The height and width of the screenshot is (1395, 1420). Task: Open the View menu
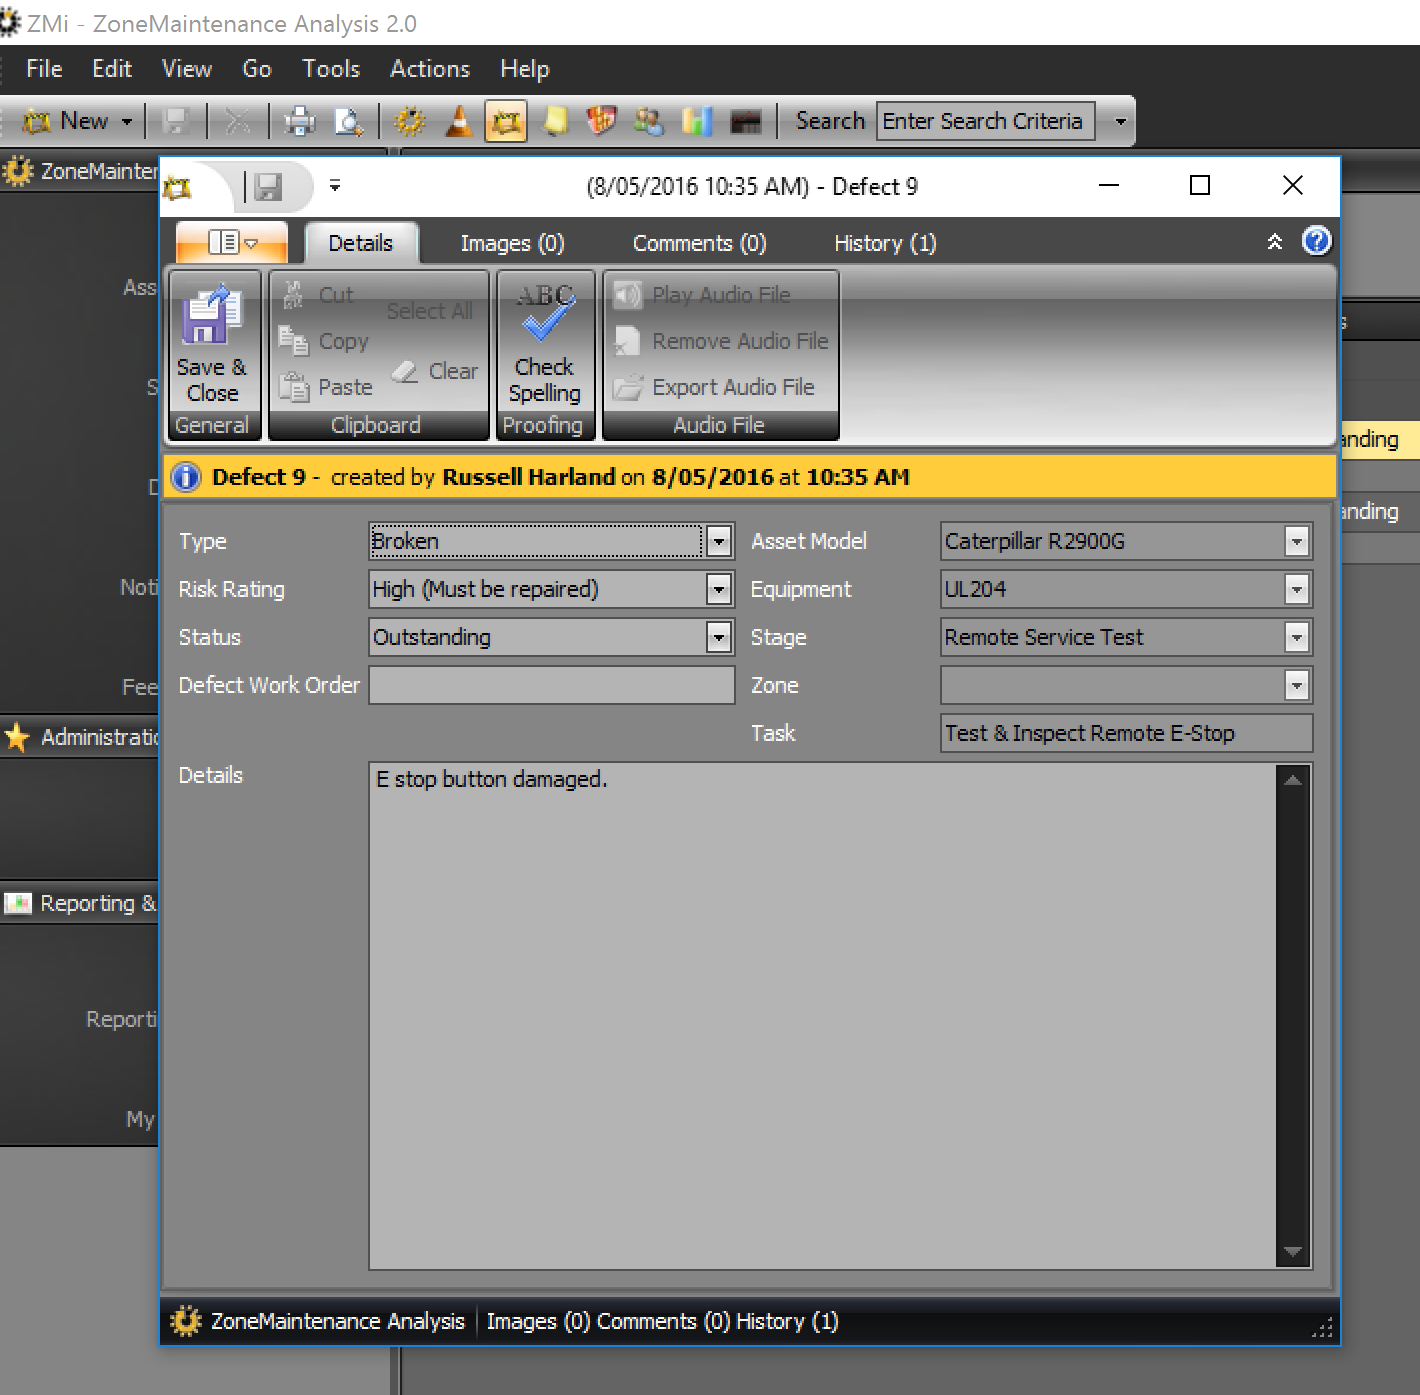[x=187, y=69]
